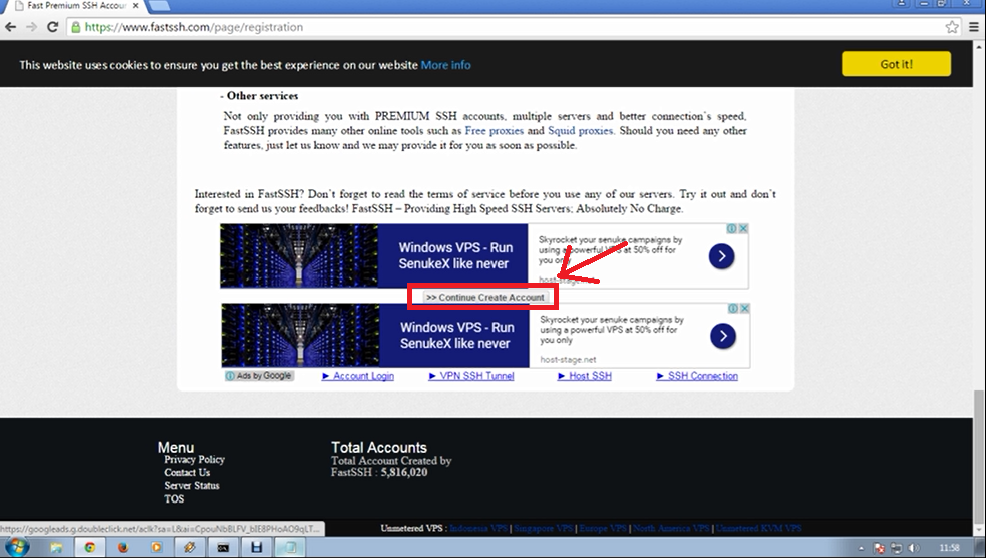This screenshot has width=986, height=558.
Task: Open the VPN SSH Tunnel ad link
Action: coord(472,376)
